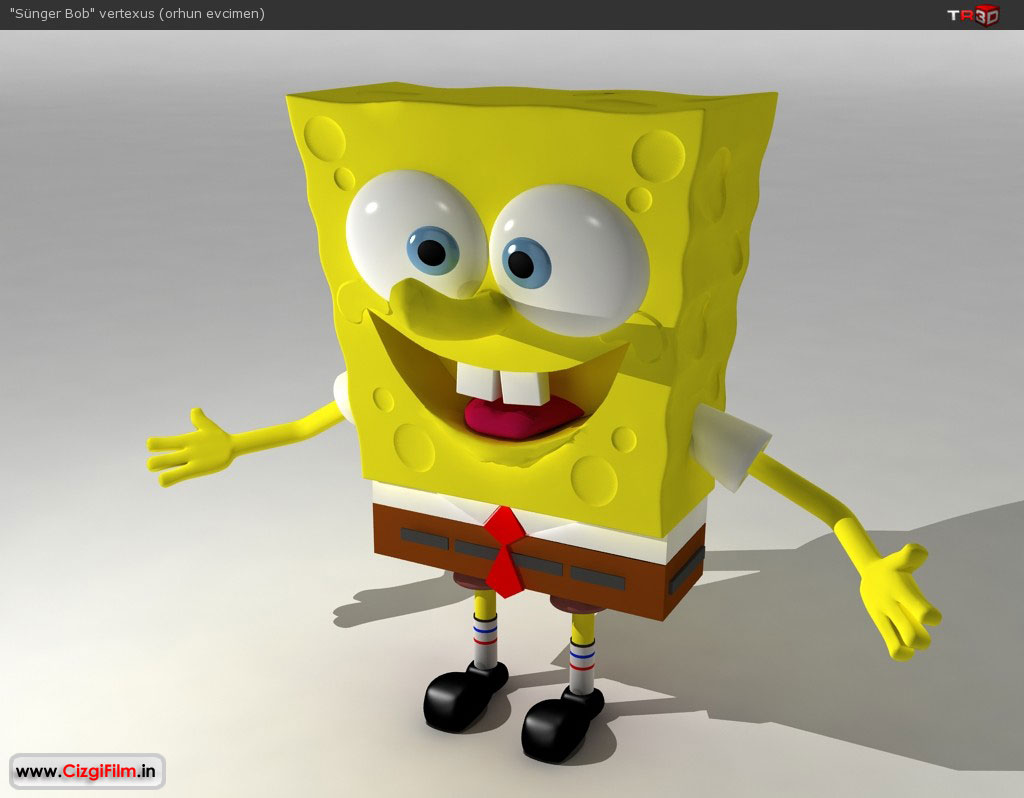Click the blue pupil of the right-side eye
Viewport: 1024px width, 798px height.
(524, 262)
